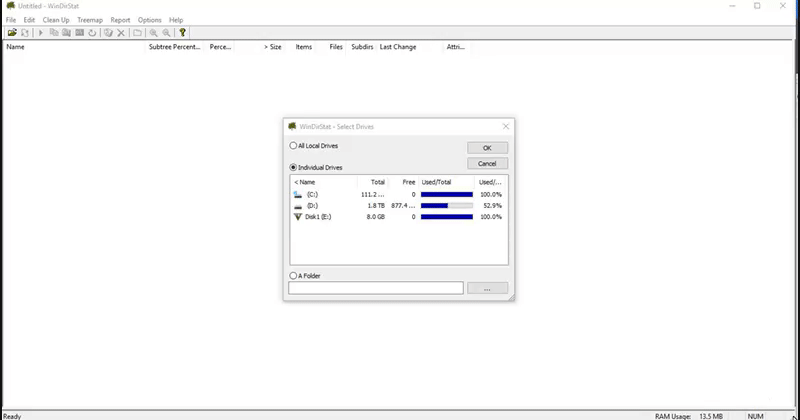
Task: Click the folder browse '...' button
Action: tap(487, 288)
